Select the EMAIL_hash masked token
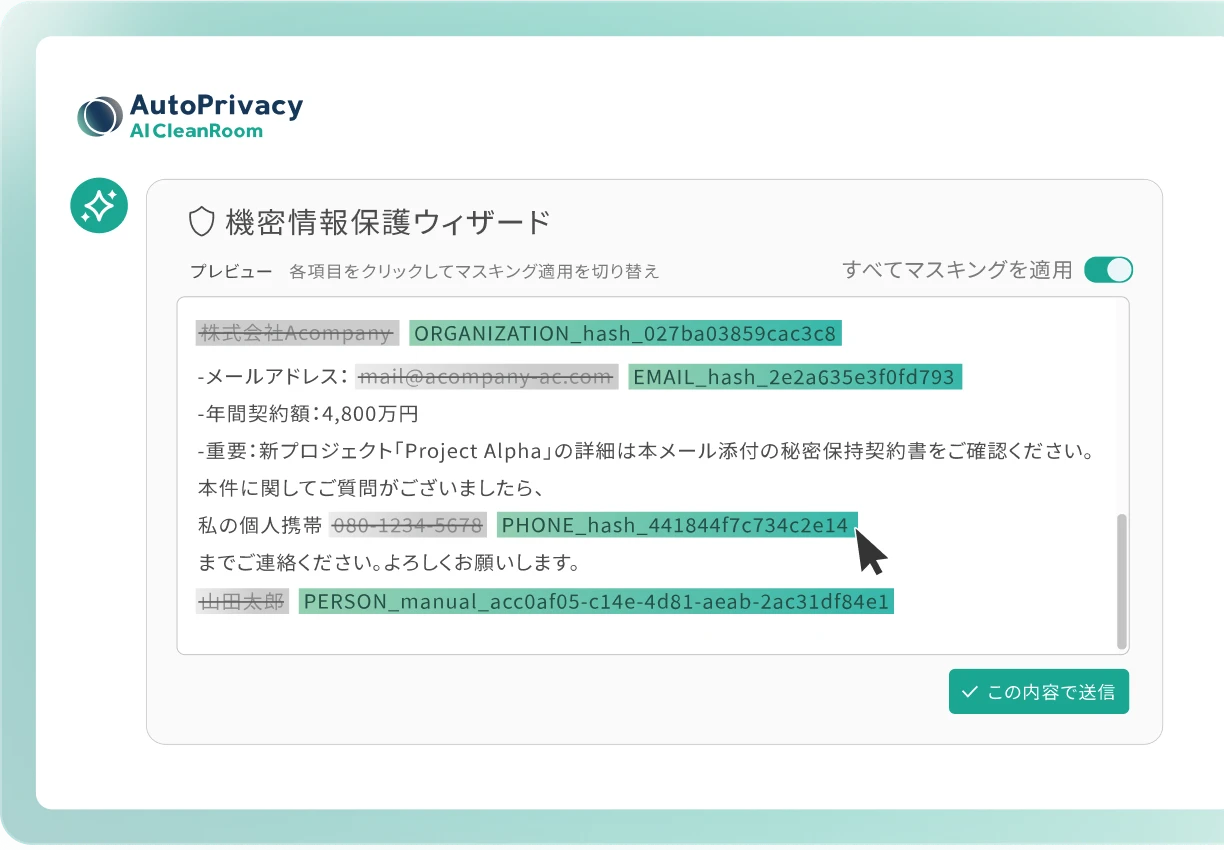Screen dimensions: 1224x850 795,376
